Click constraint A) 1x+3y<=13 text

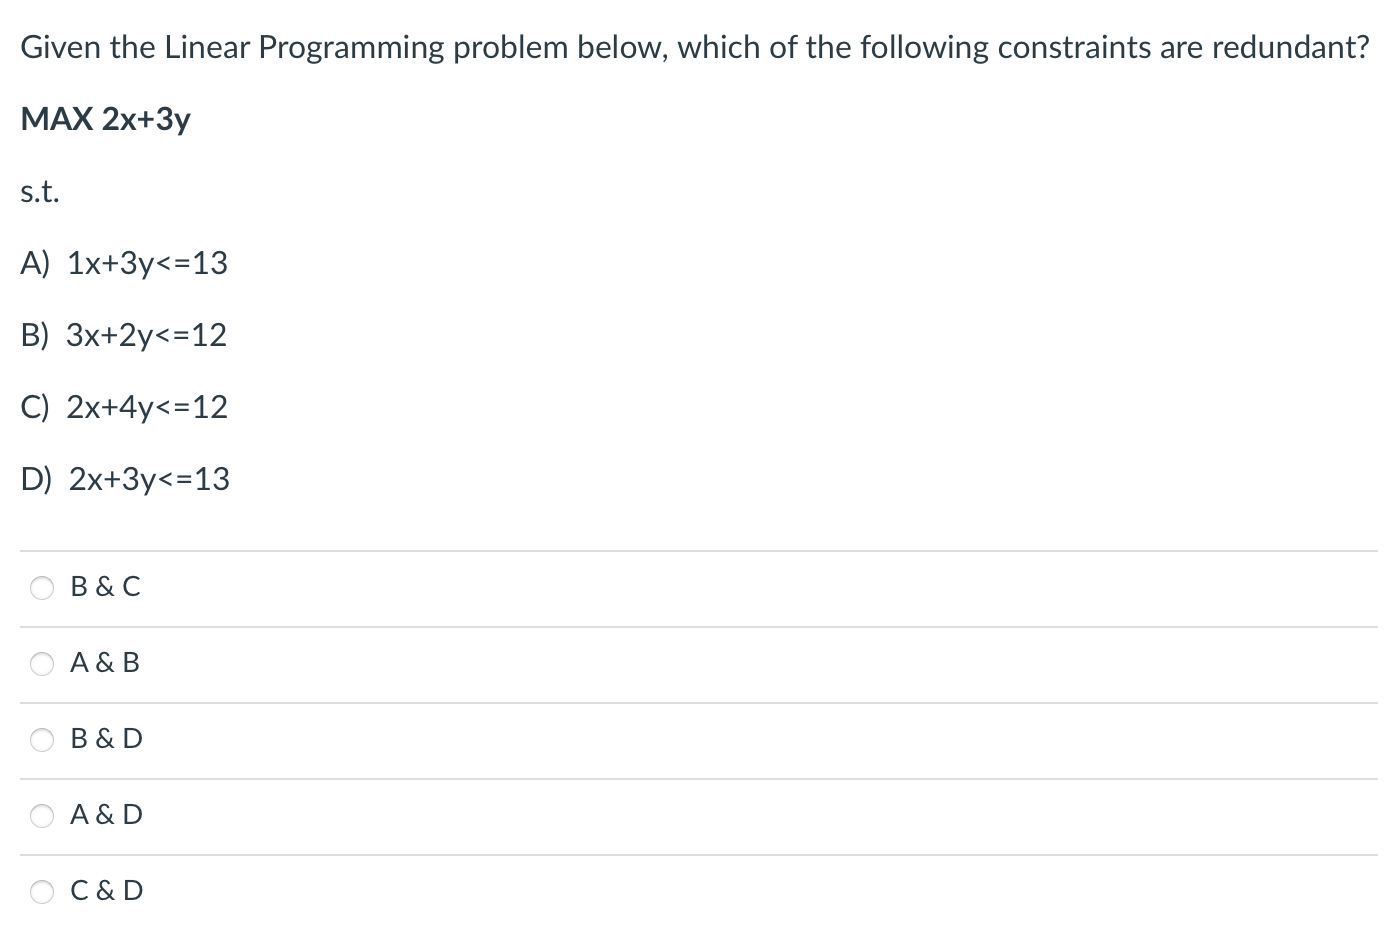coord(123,264)
